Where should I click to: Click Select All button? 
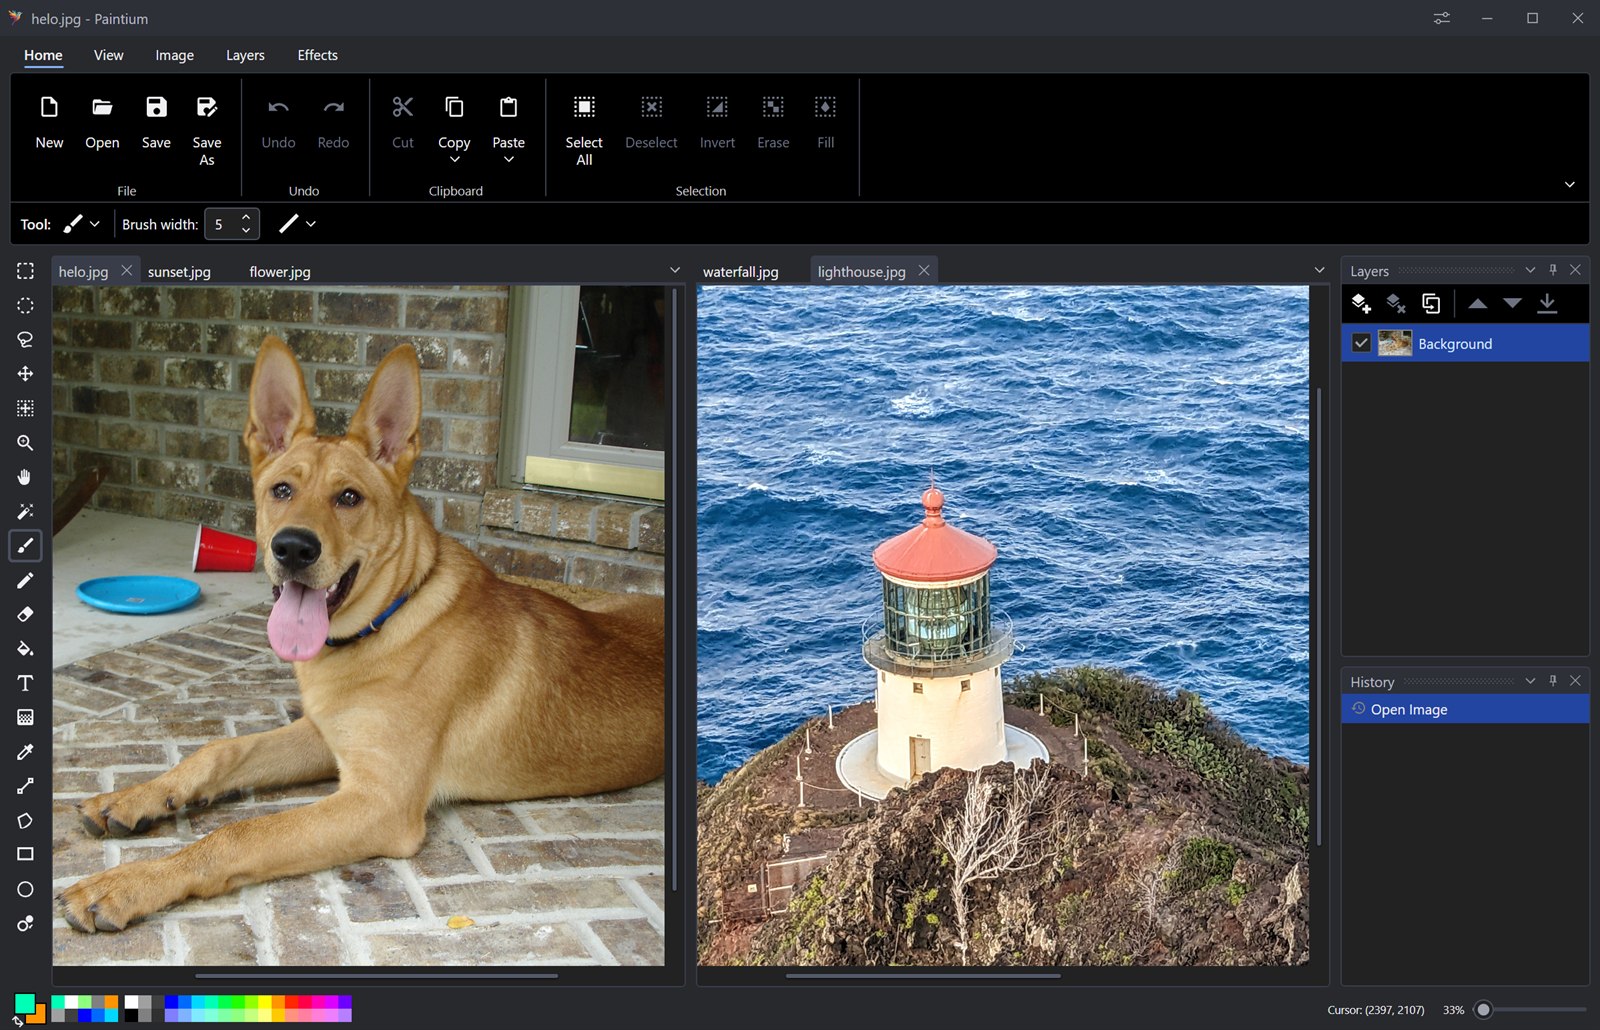pyautogui.click(x=584, y=130)
